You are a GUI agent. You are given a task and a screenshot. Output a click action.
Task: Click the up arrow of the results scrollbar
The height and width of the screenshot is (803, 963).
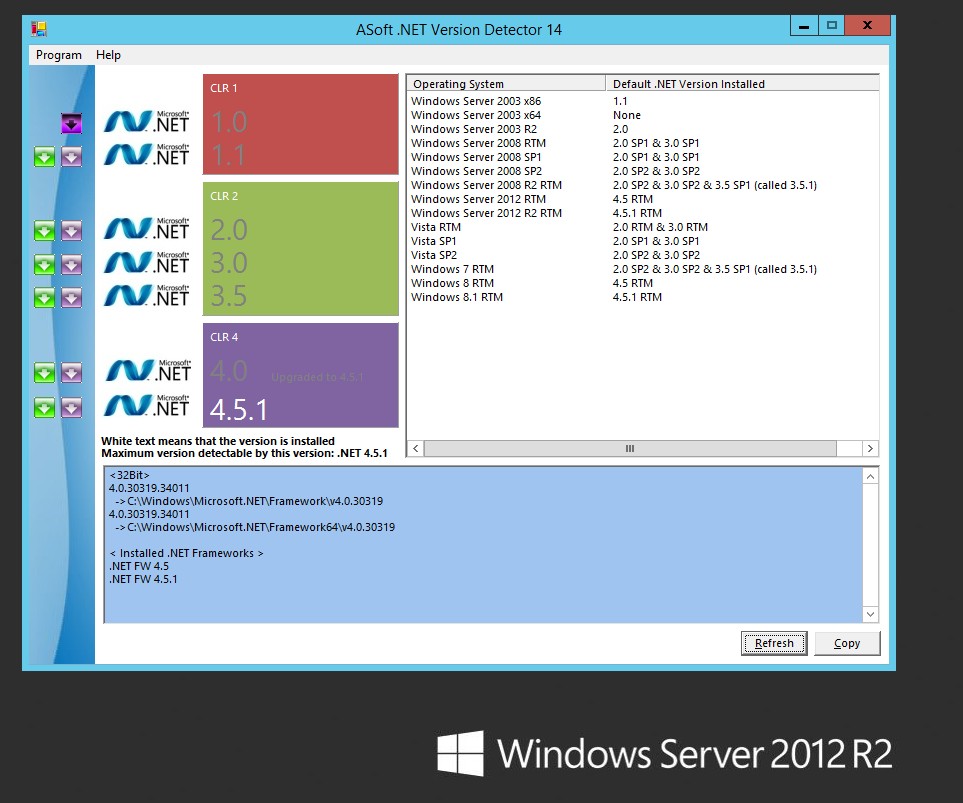point(870,476)
